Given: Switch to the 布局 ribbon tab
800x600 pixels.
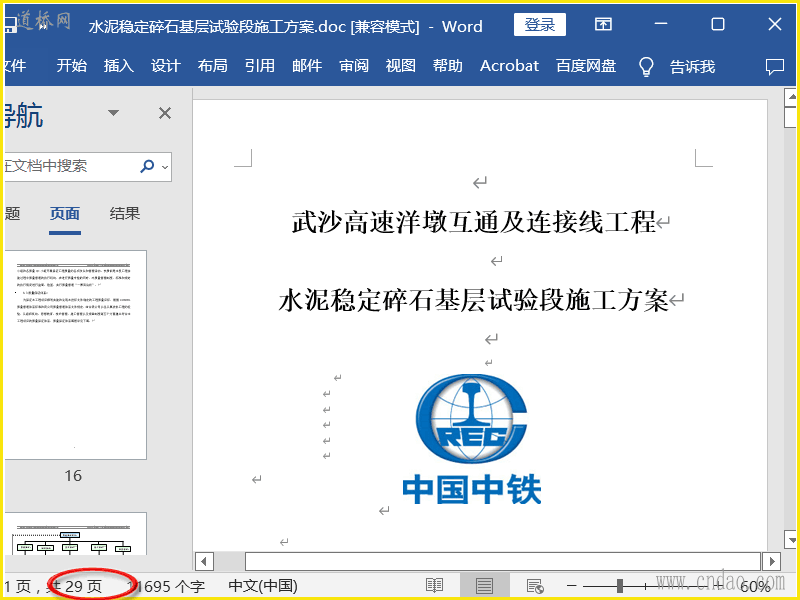Looking at the screenshot, I should click(x=212, y=66).
